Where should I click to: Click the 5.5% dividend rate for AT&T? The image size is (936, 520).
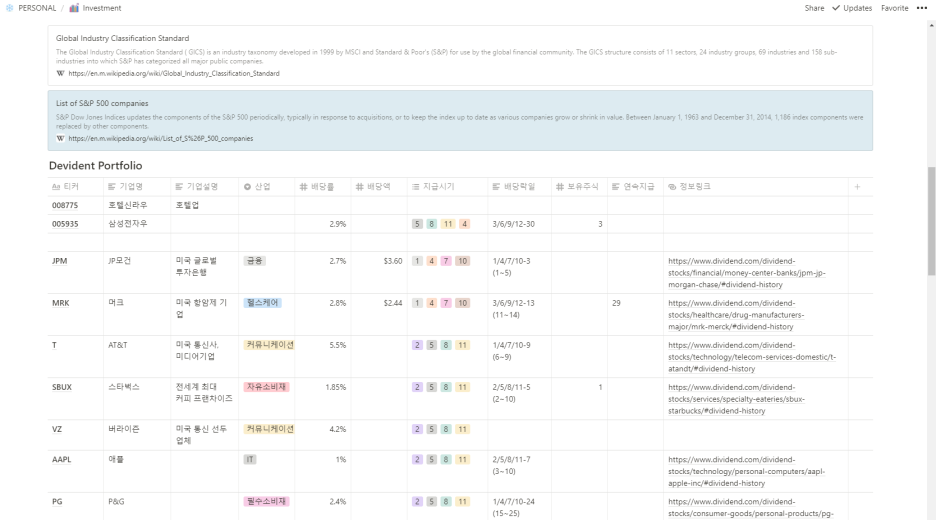click(x=338, y=345)
